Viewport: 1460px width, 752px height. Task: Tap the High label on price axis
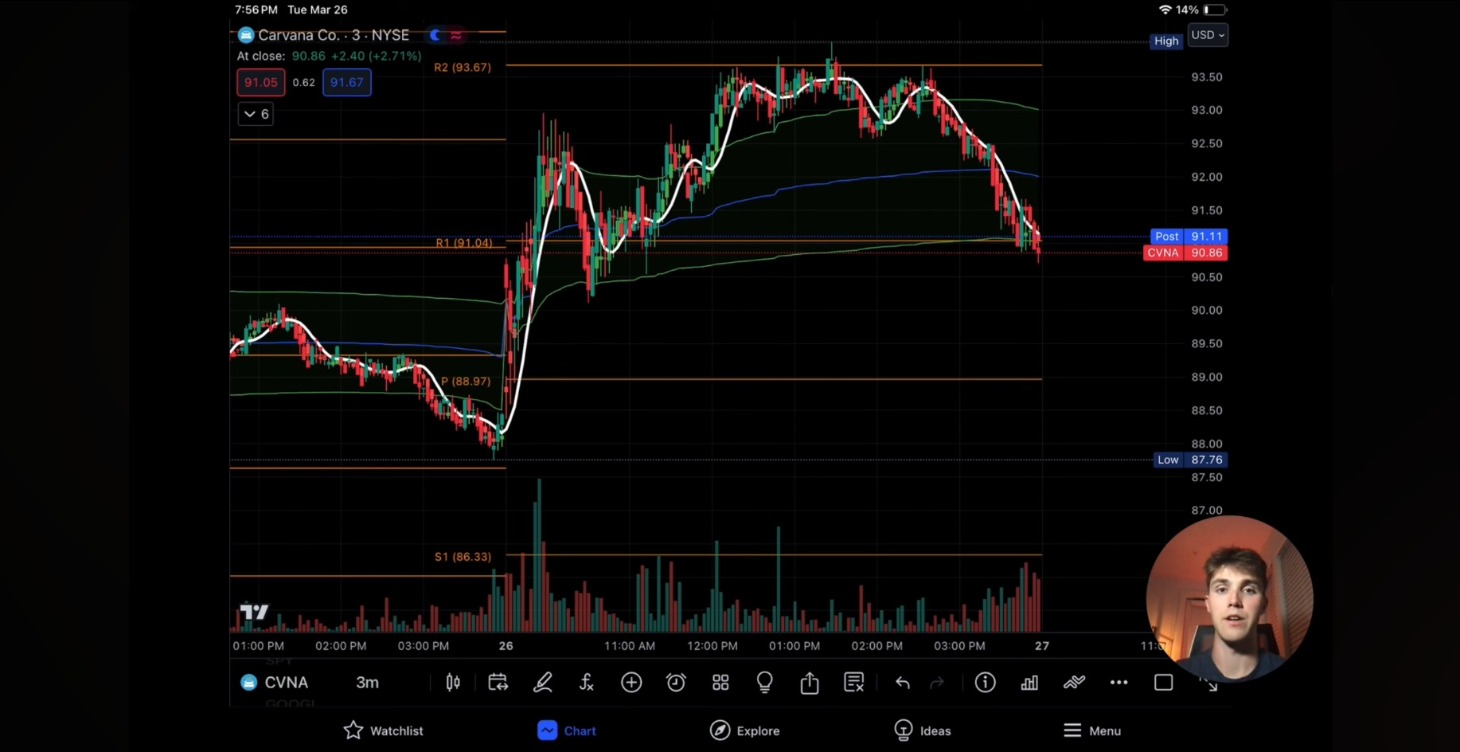(1166, 41)
